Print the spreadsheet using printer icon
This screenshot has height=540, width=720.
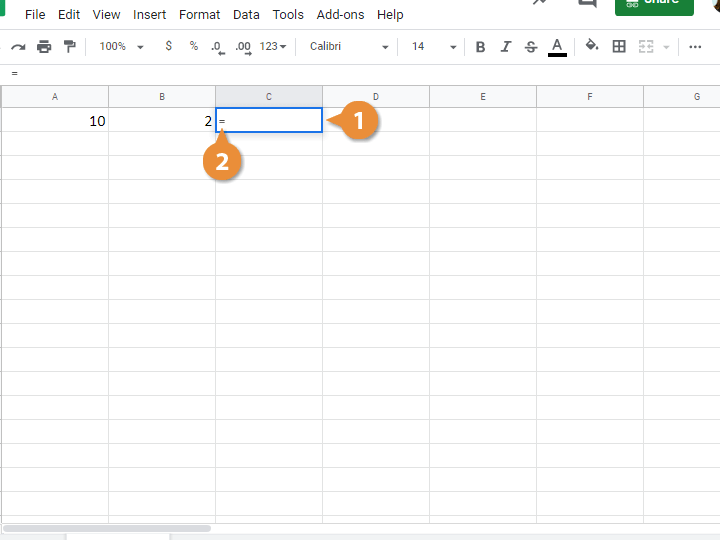click(44, 47)
